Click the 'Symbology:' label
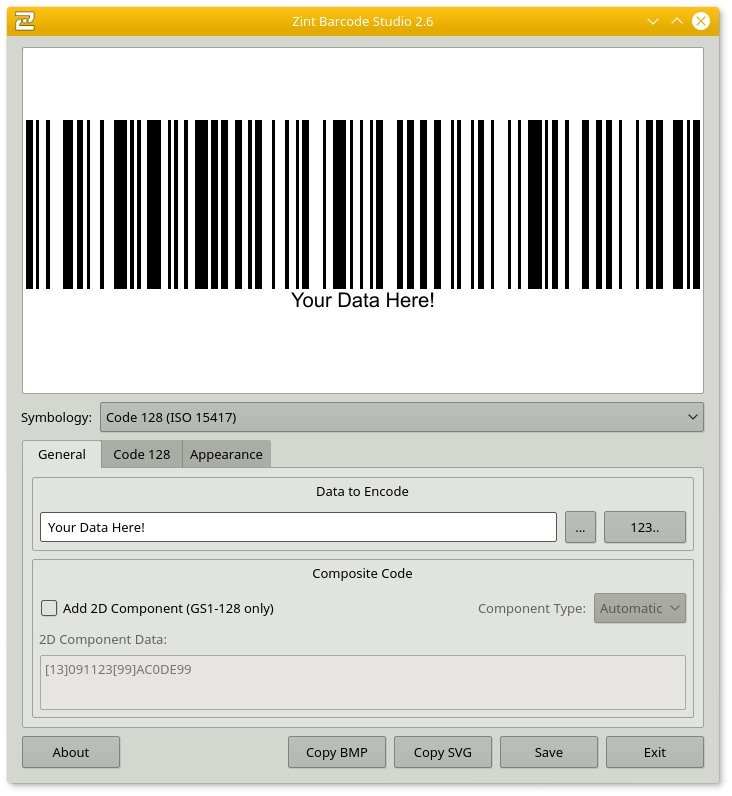Screen dimensions: 732x796 click(56, 417)
